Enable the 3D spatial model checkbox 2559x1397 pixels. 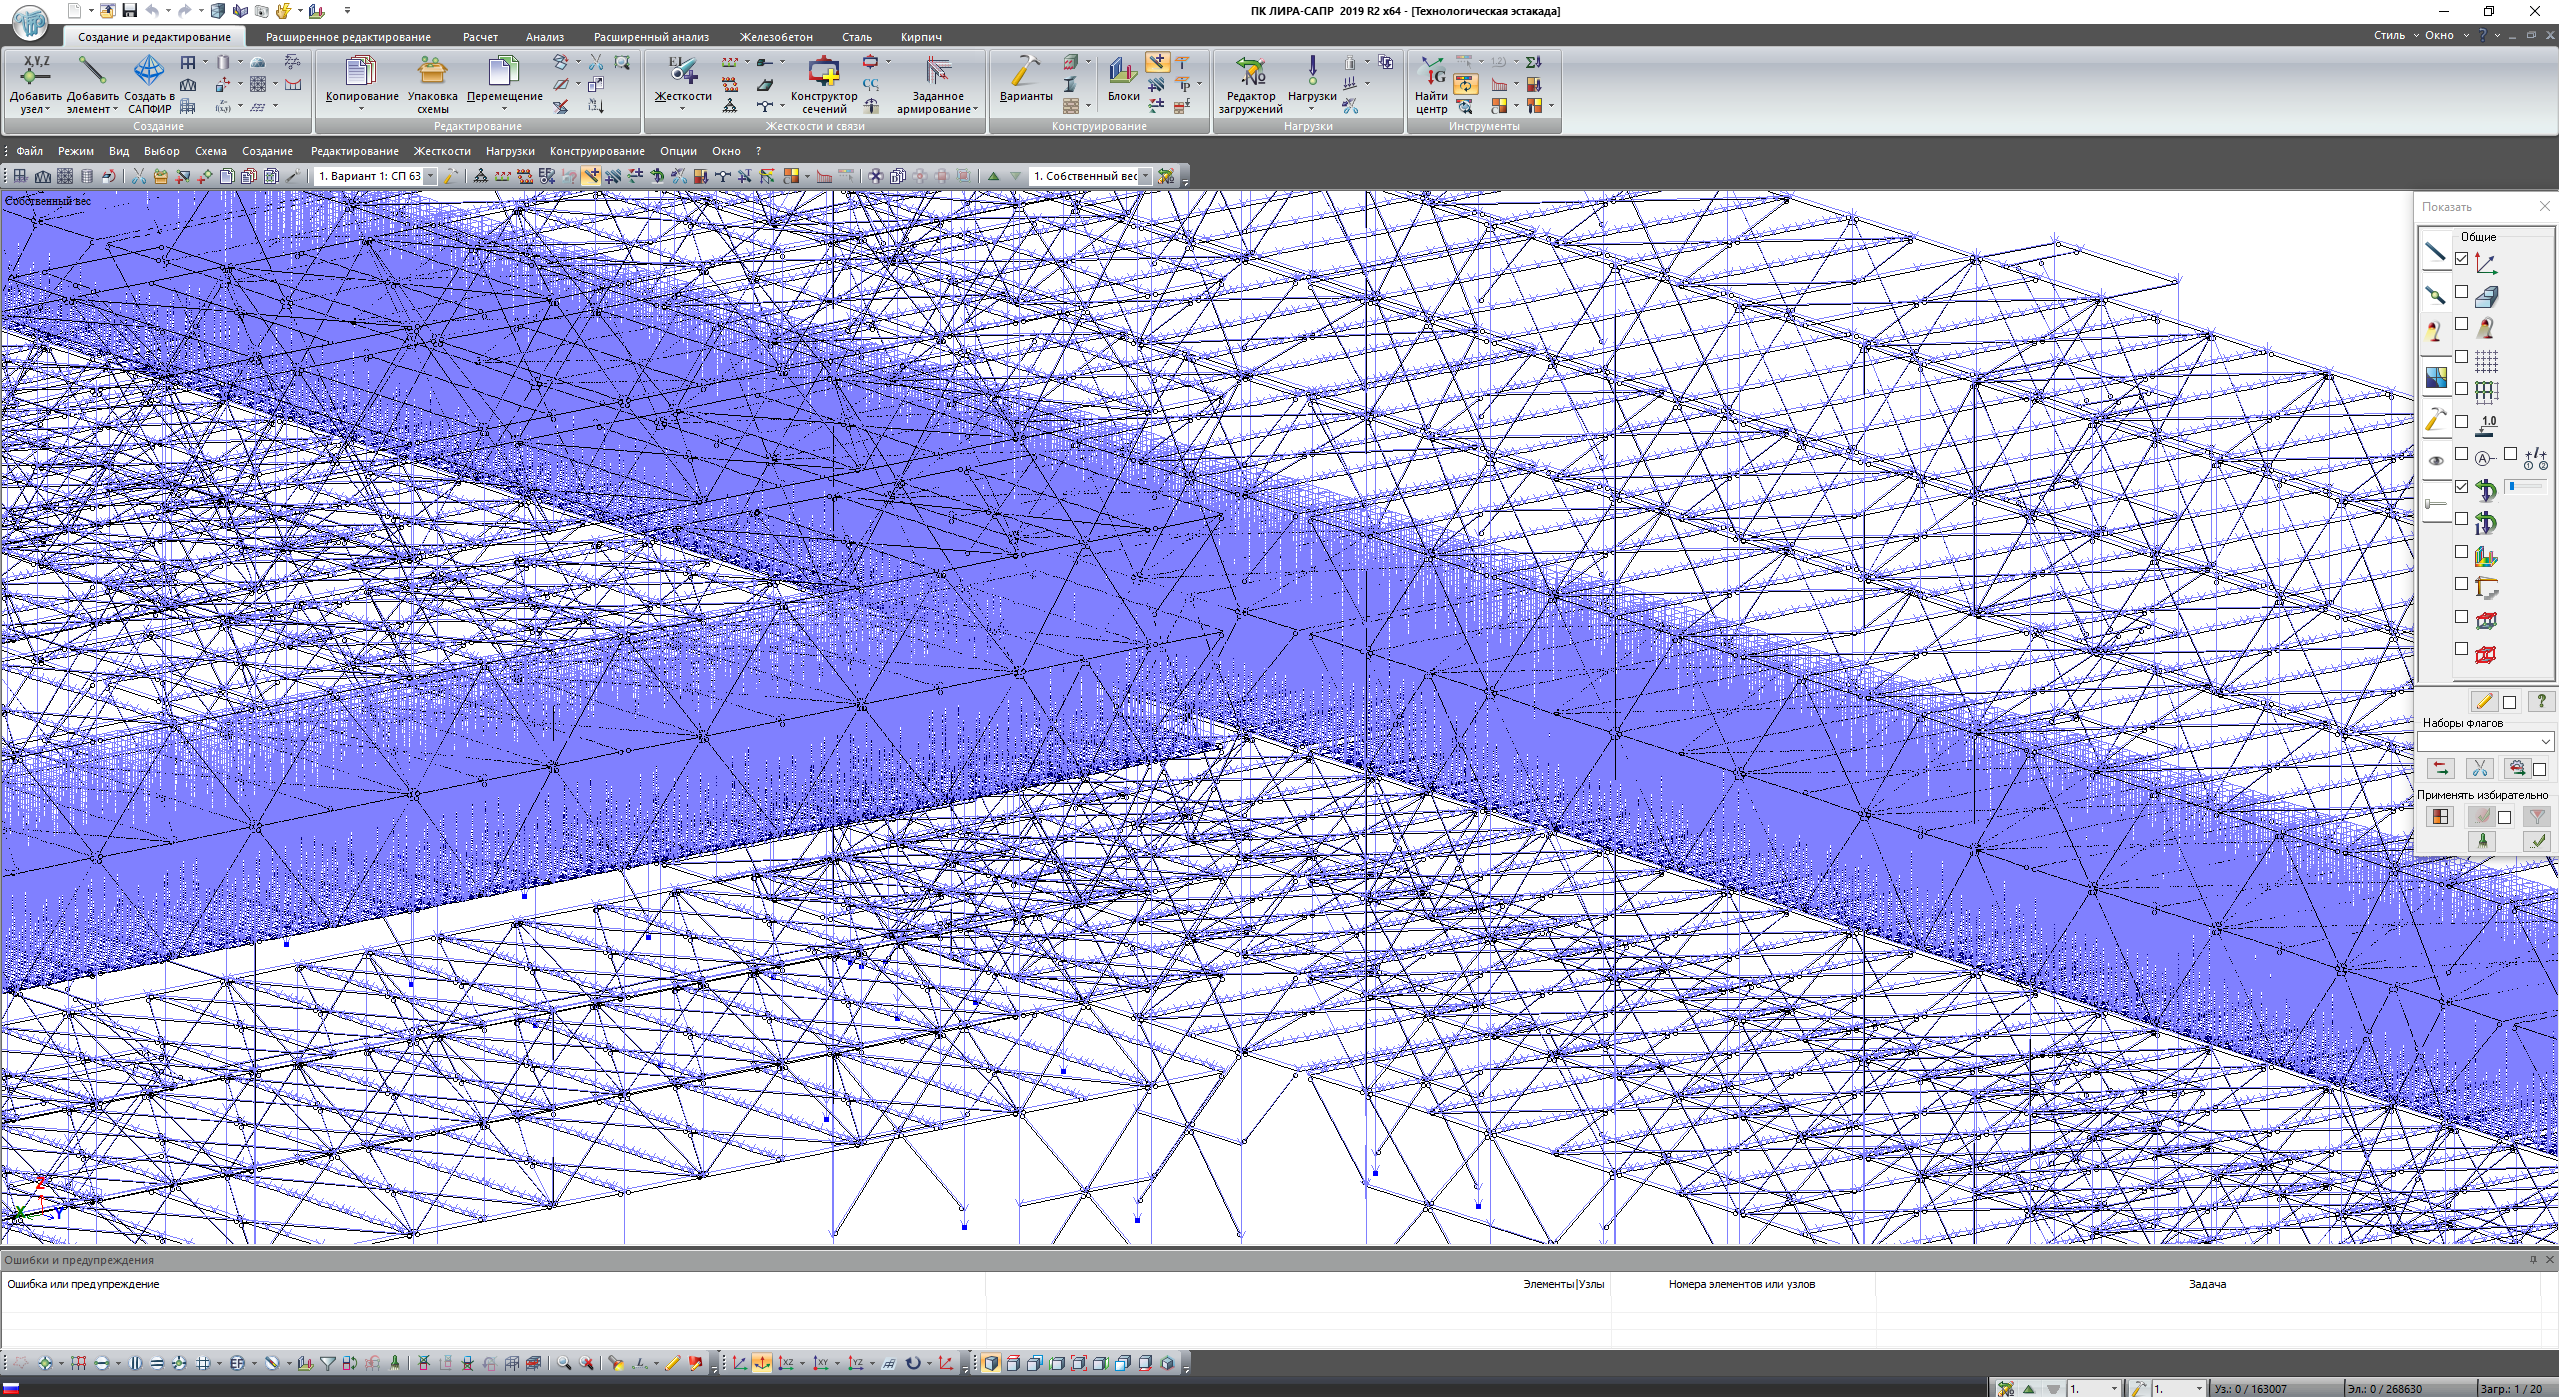(2462, 292)
